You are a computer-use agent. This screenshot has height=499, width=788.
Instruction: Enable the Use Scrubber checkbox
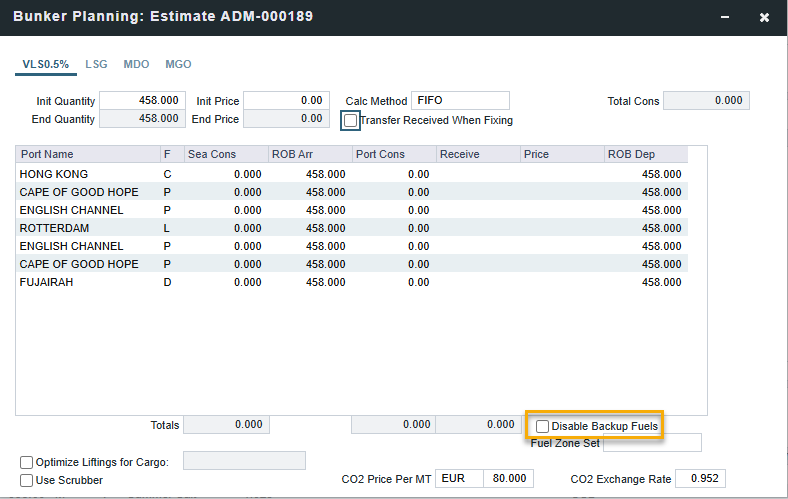(x=27, y=480)
